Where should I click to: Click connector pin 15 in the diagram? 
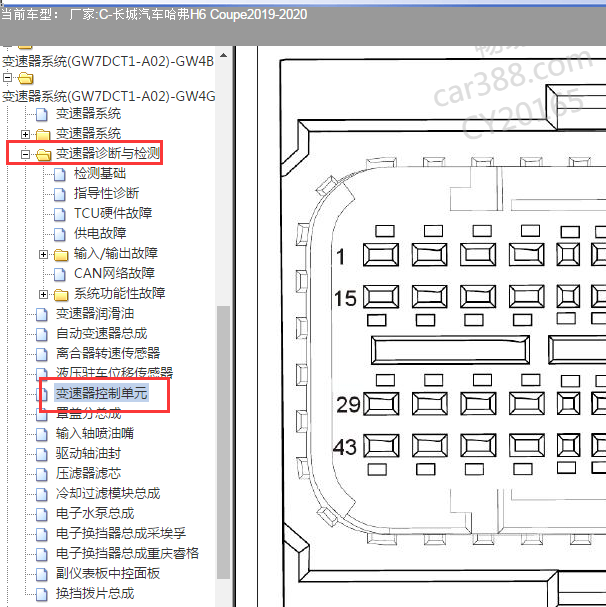click(381, 297)
